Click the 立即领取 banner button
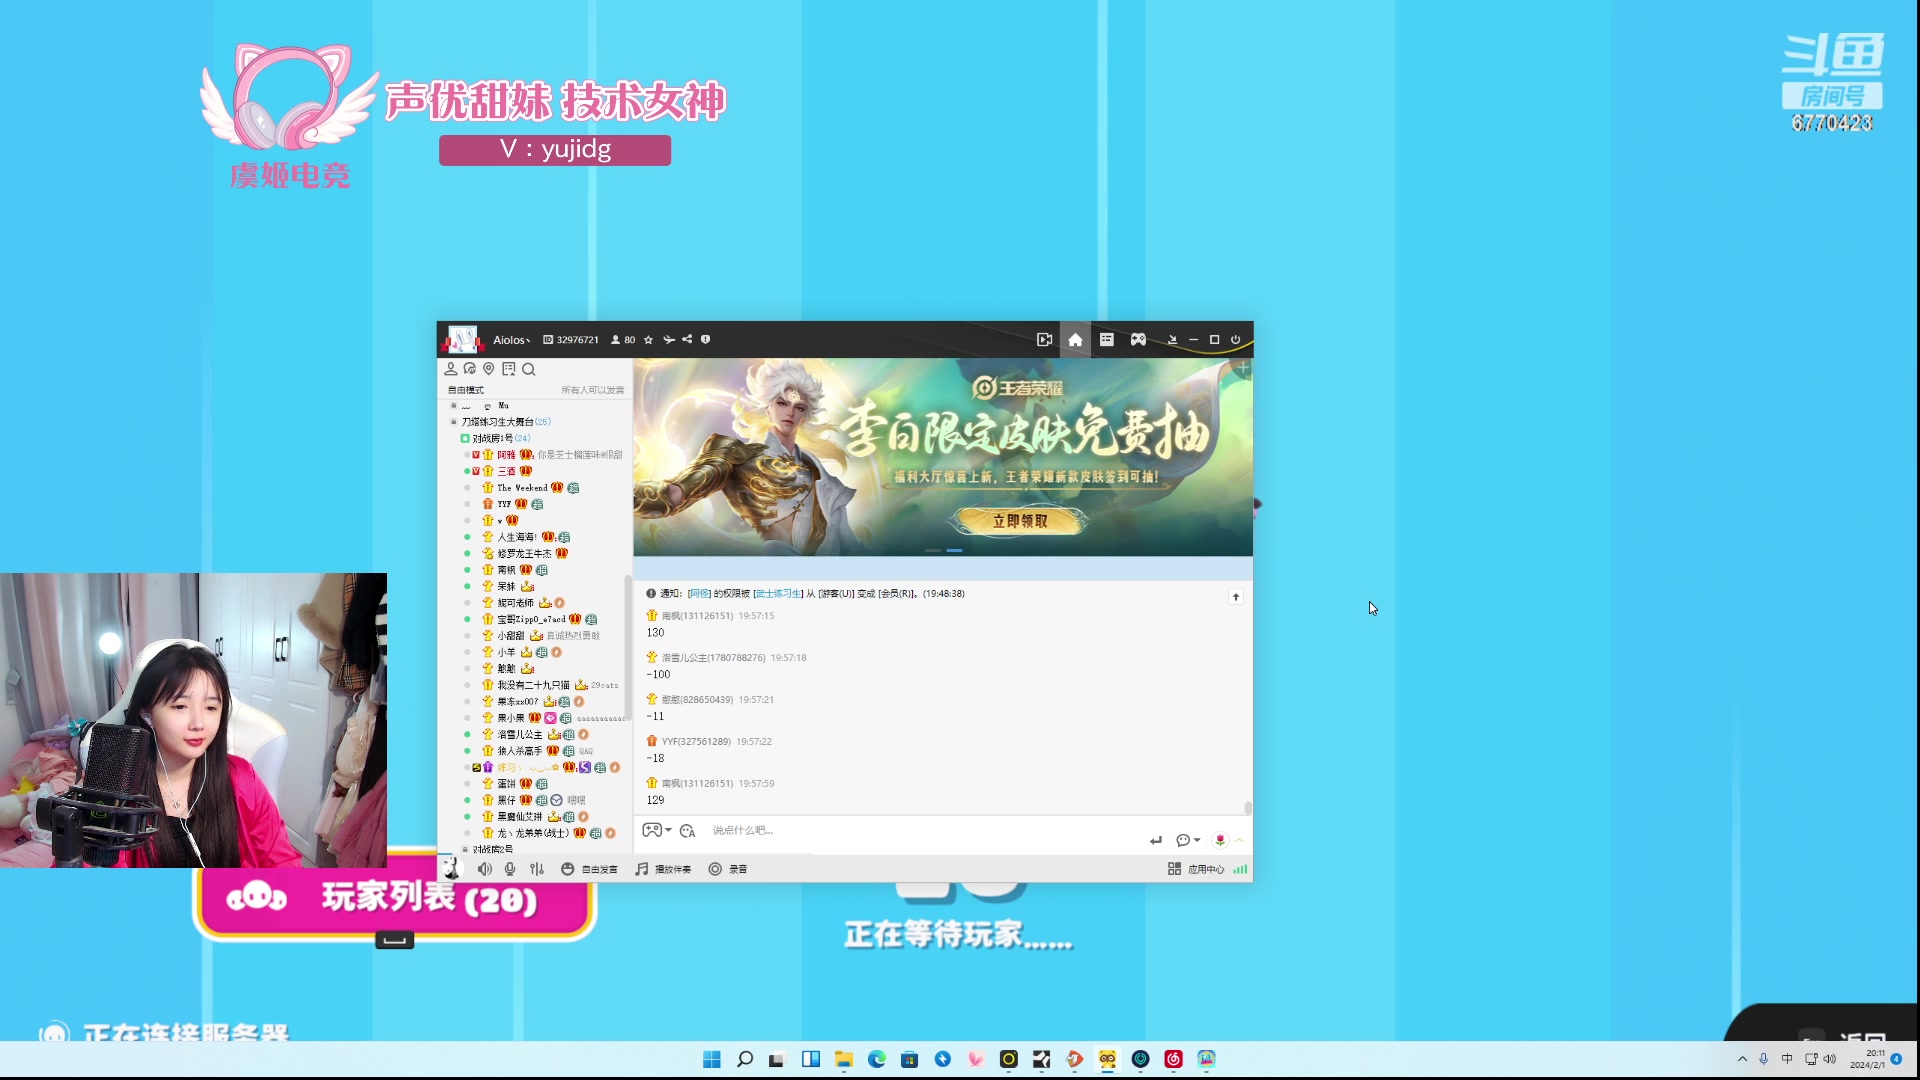This screenshot has height=1080, width=1920. coord(1020,521)
